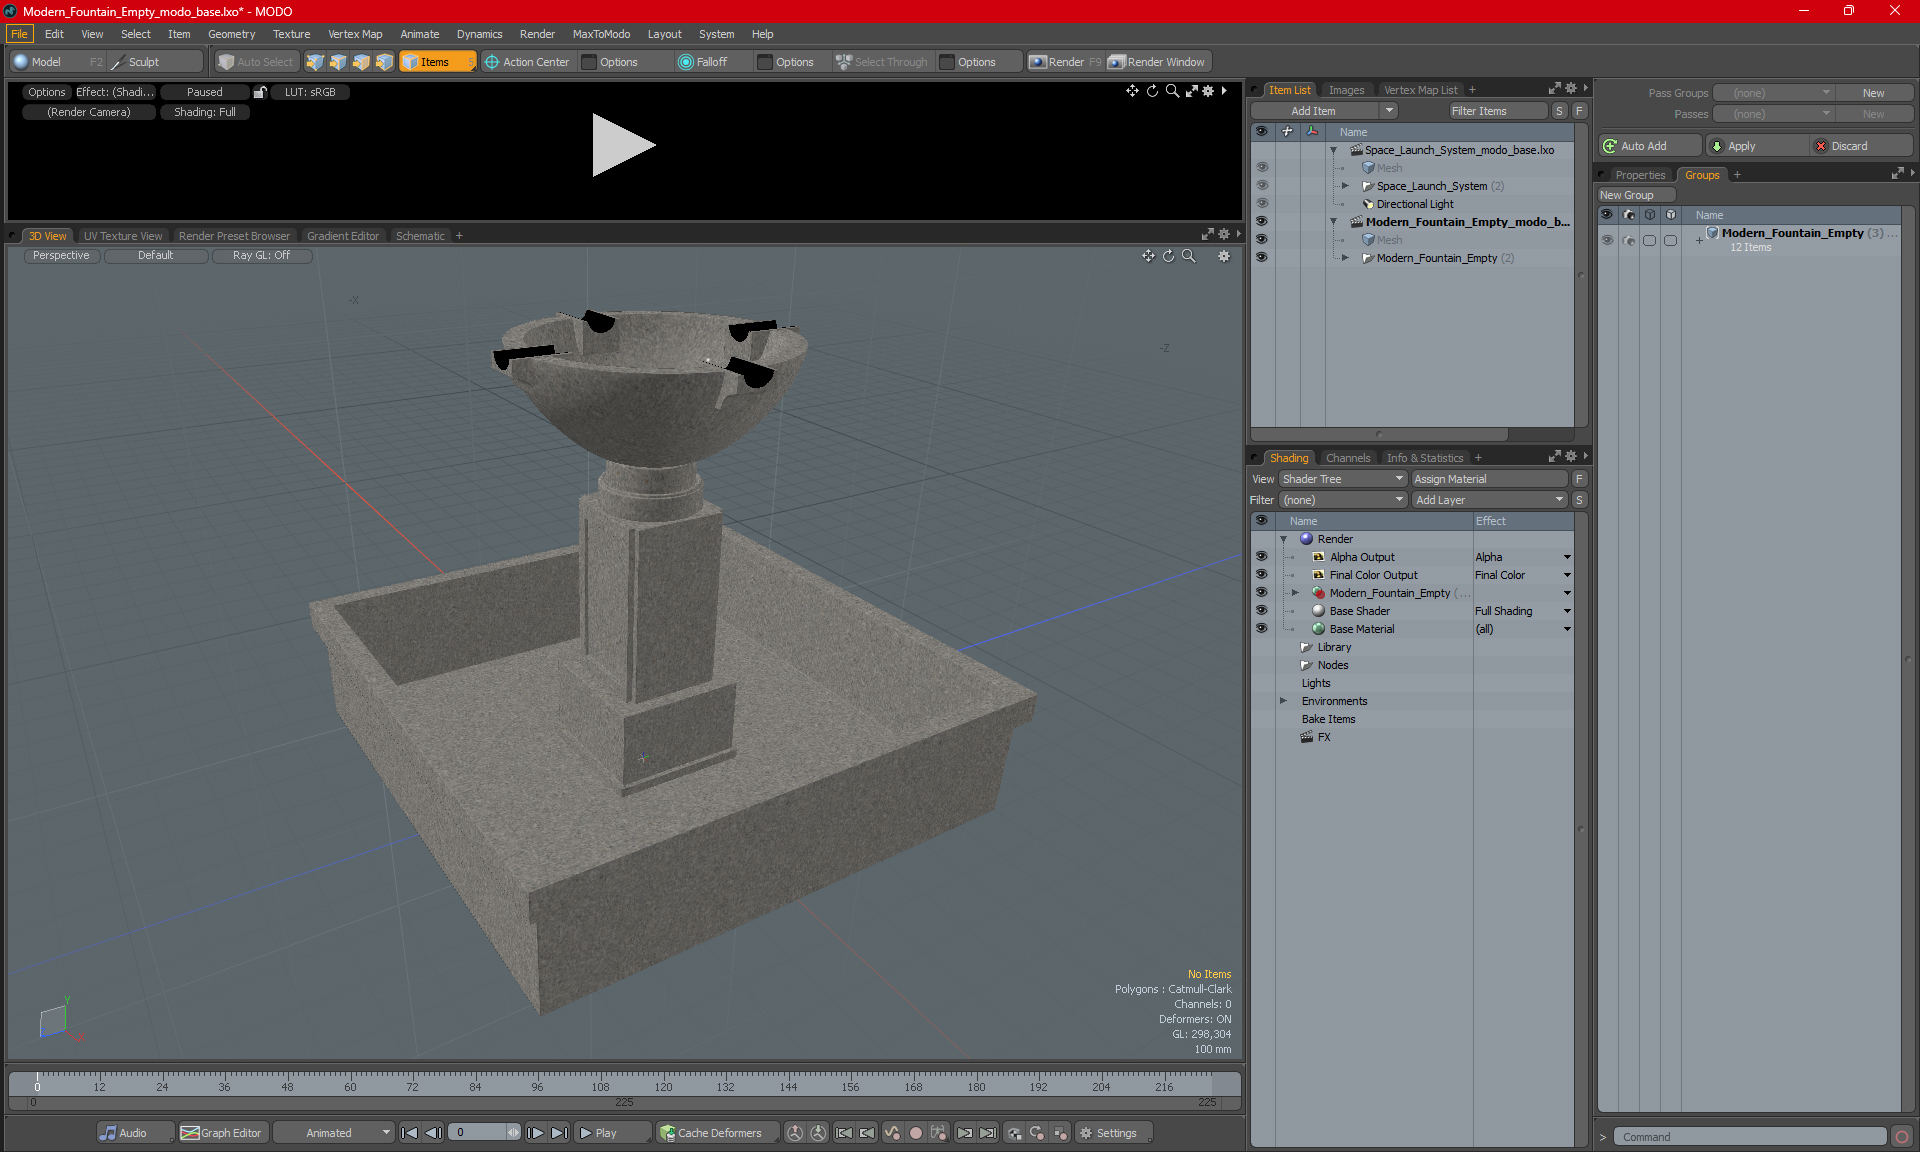Toggle Falloff Options checkbox
The width and height of the screenshot is (1920, 1152).
click(x=765, y=62)
